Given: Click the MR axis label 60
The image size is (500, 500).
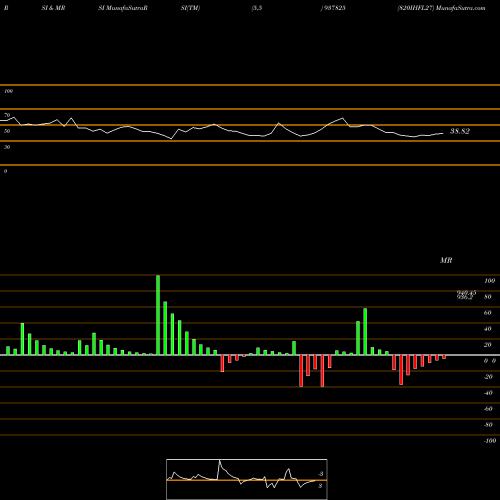Looking at the screenshot, I should coord(488,313).
